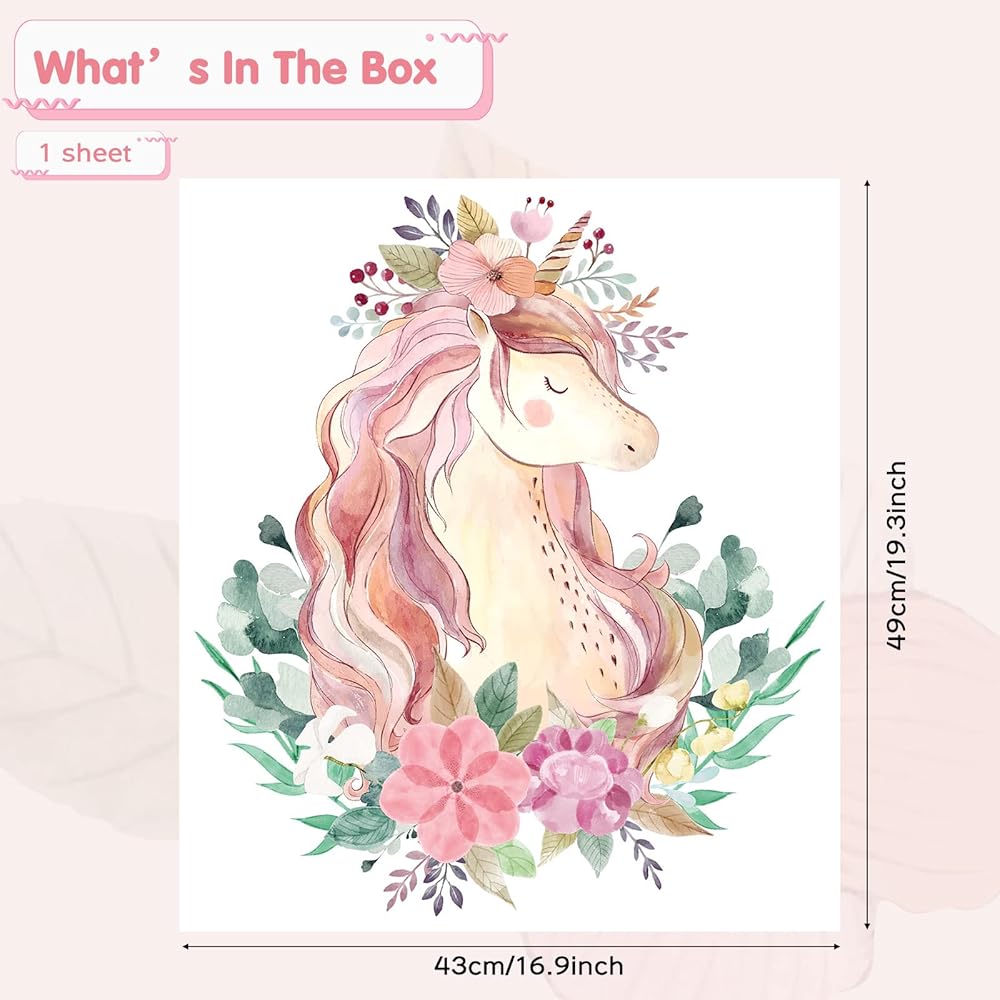This screenshot has height=1000, width=1000.
Task: Click the small pink bud above the horn
Action: pos(531,223)
